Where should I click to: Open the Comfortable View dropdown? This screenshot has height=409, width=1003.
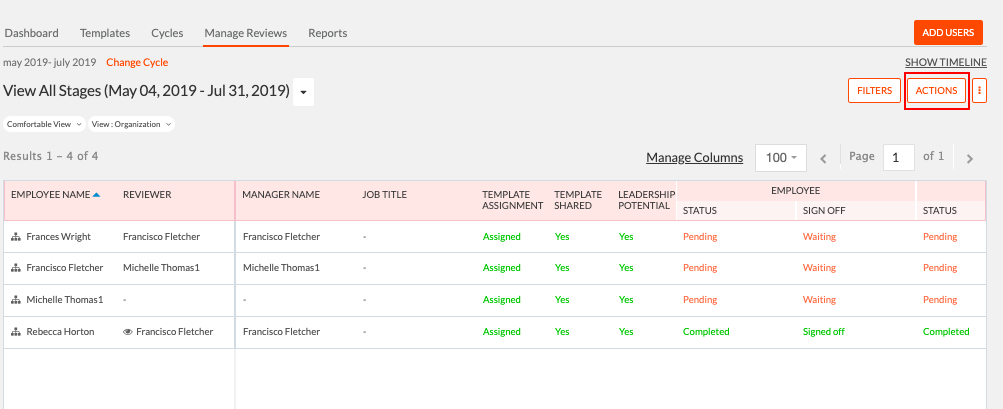[x=44, y=124]
